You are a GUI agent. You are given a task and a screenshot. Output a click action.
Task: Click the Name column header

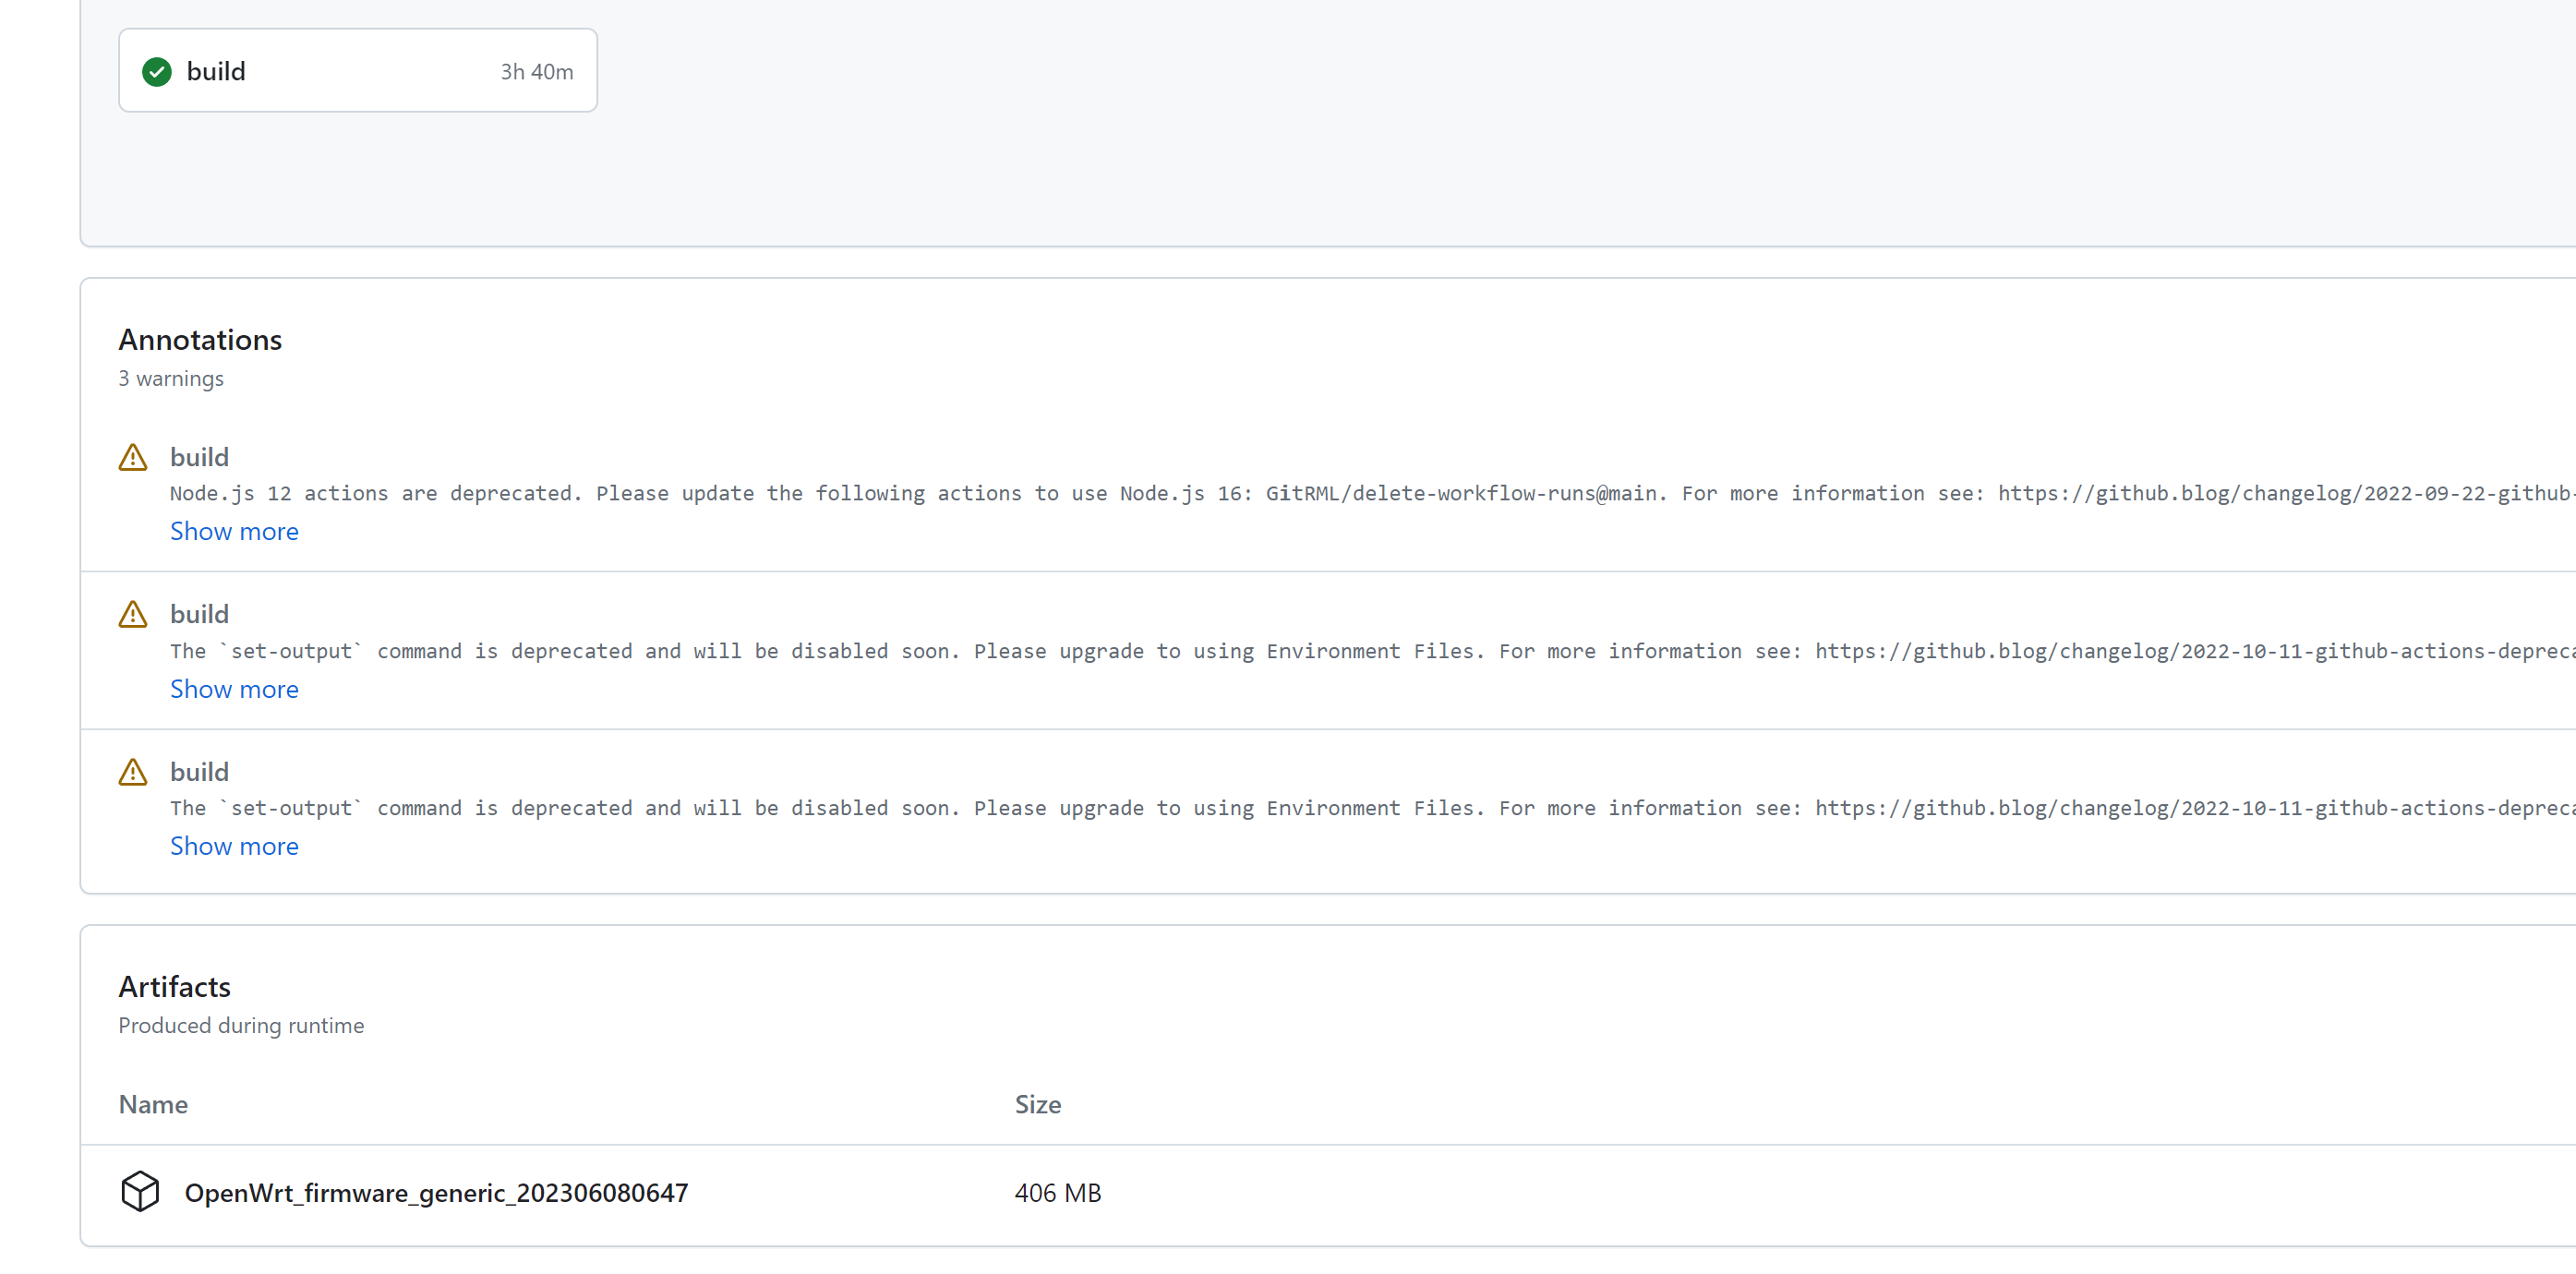153,1104
